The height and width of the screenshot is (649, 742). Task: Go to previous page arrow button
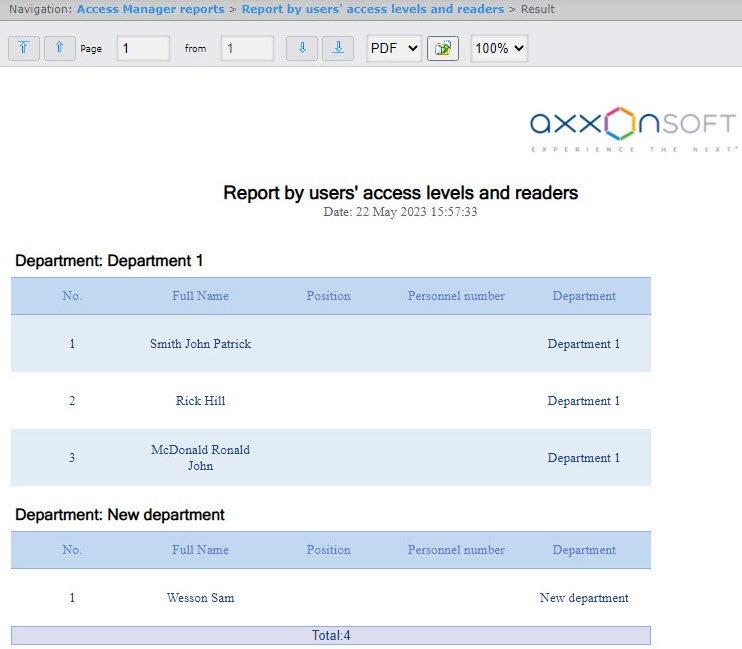click(60, 48)
